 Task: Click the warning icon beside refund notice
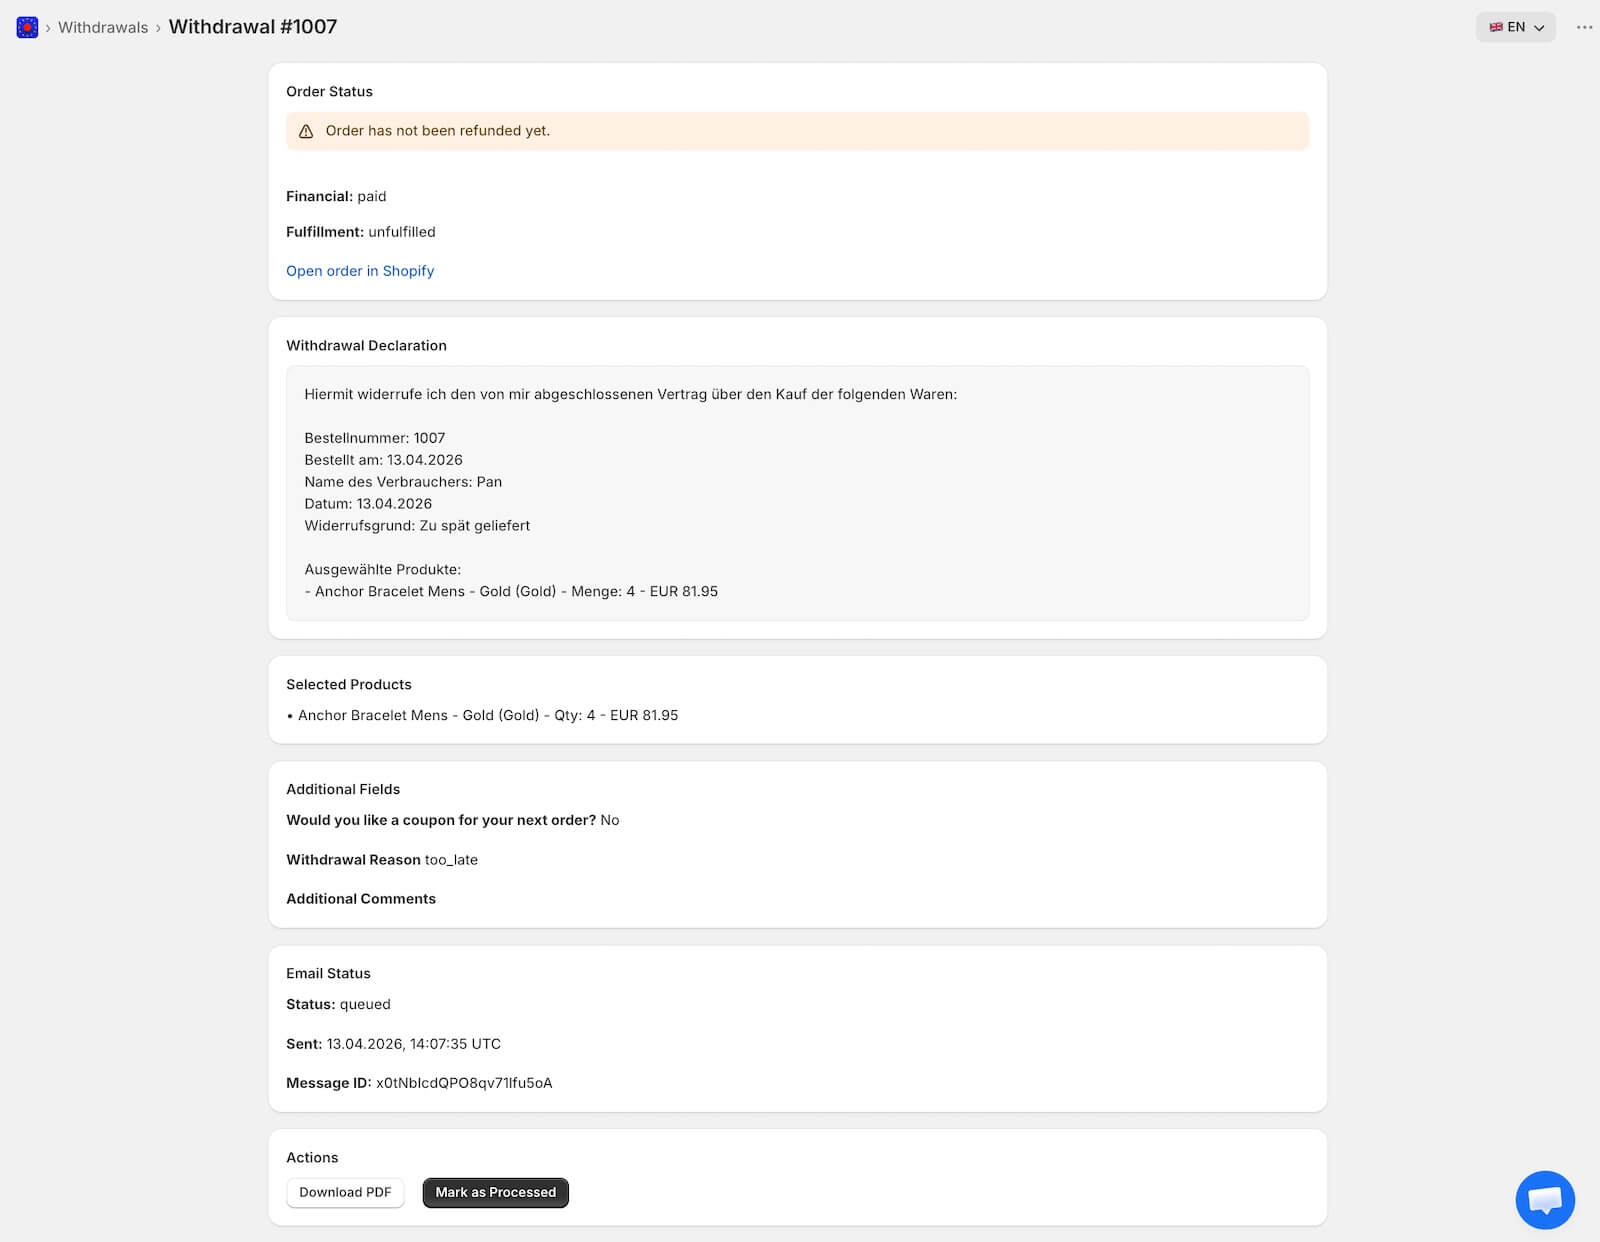(306, 130)
